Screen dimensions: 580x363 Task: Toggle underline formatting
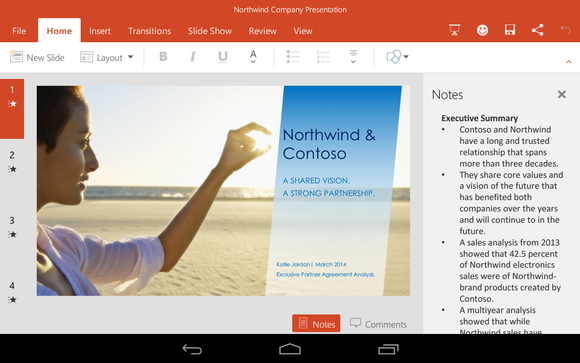click(x=223, y=57)
